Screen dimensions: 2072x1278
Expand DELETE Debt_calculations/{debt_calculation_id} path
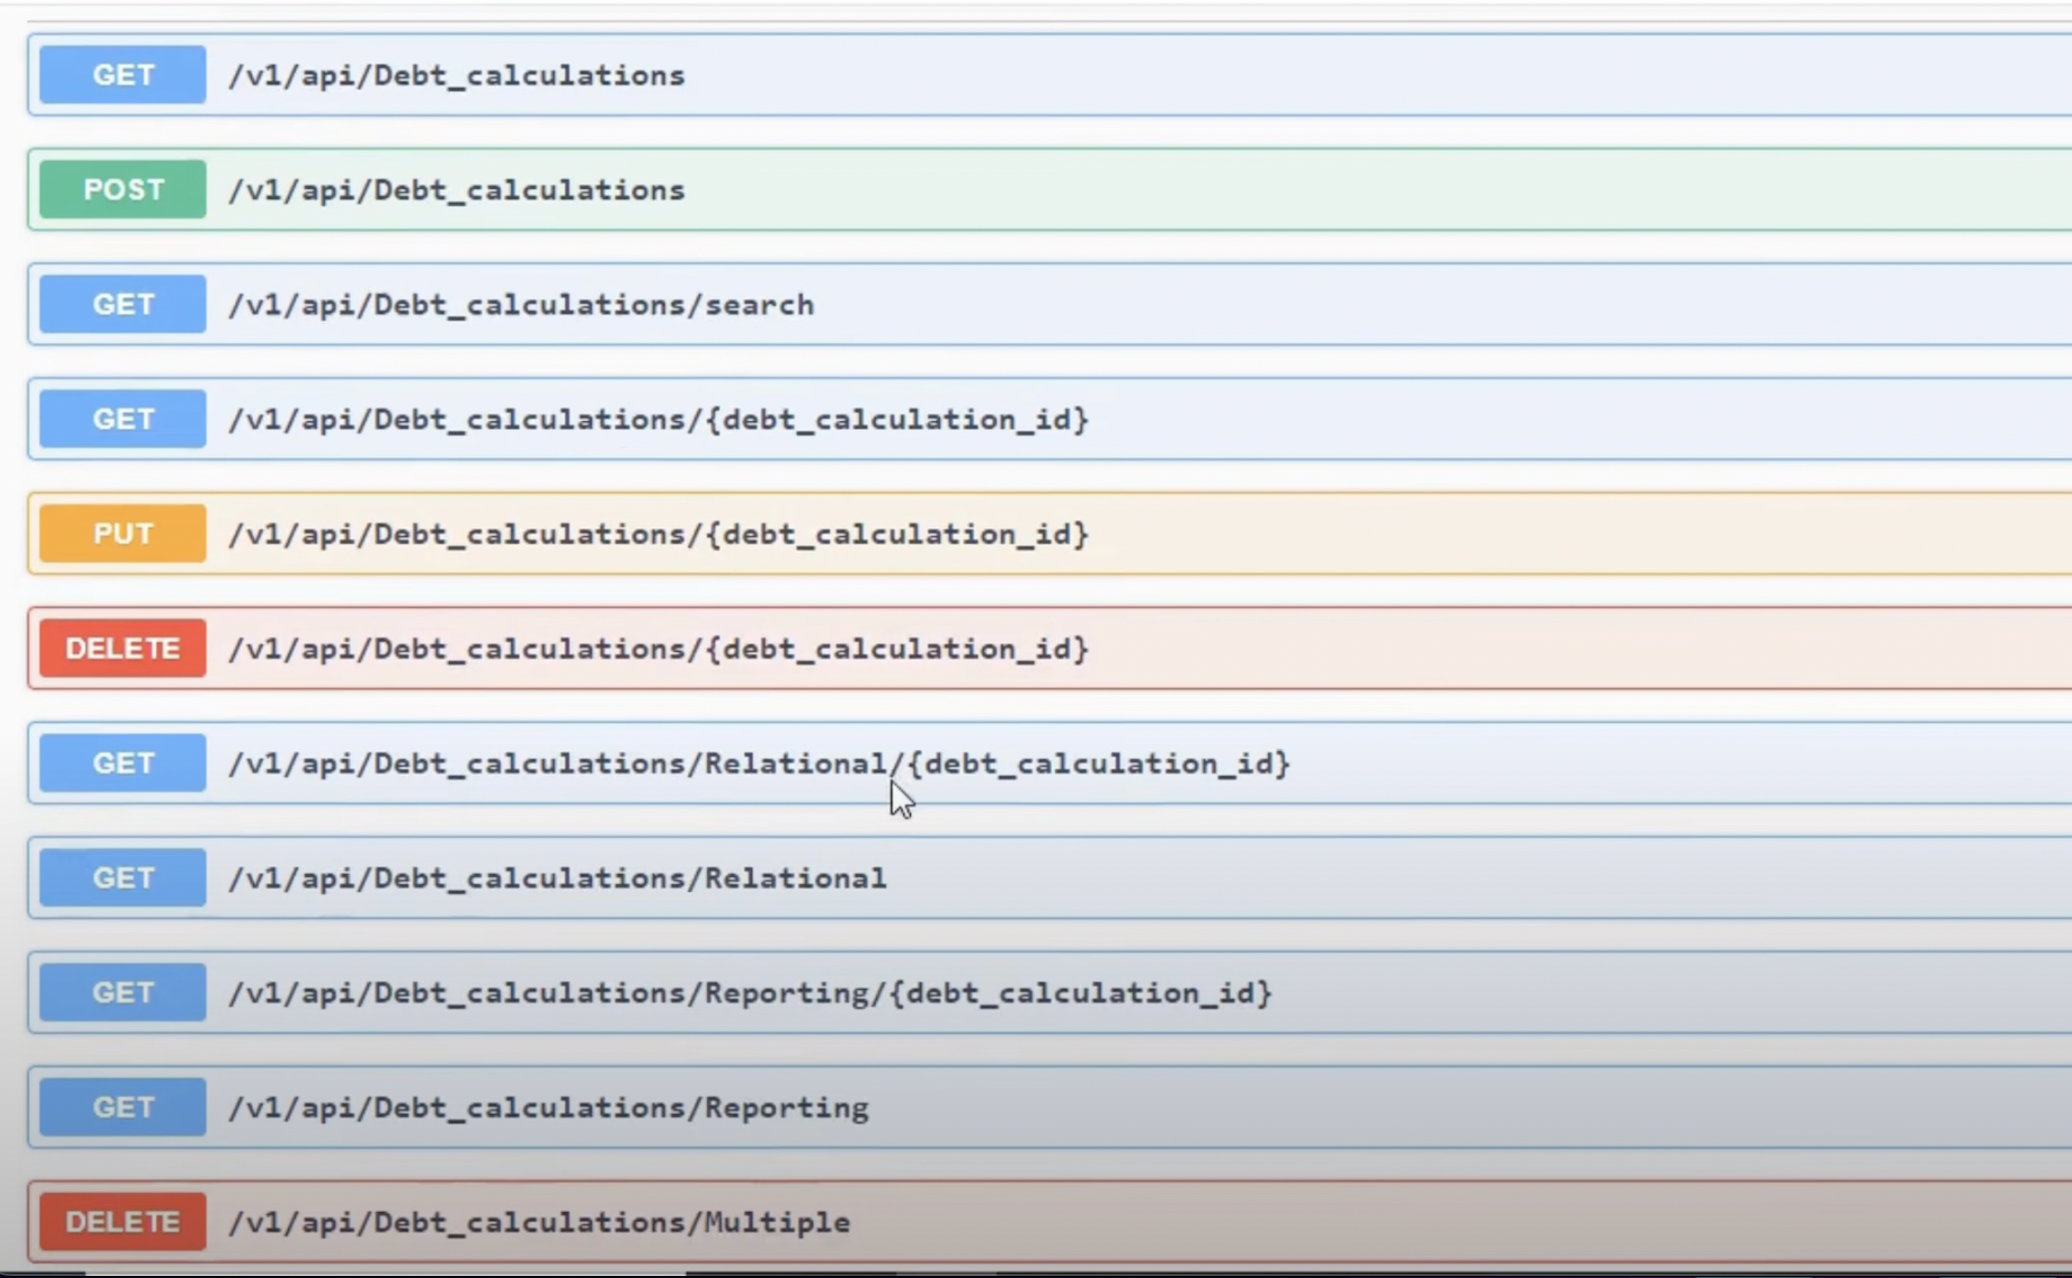658,649
